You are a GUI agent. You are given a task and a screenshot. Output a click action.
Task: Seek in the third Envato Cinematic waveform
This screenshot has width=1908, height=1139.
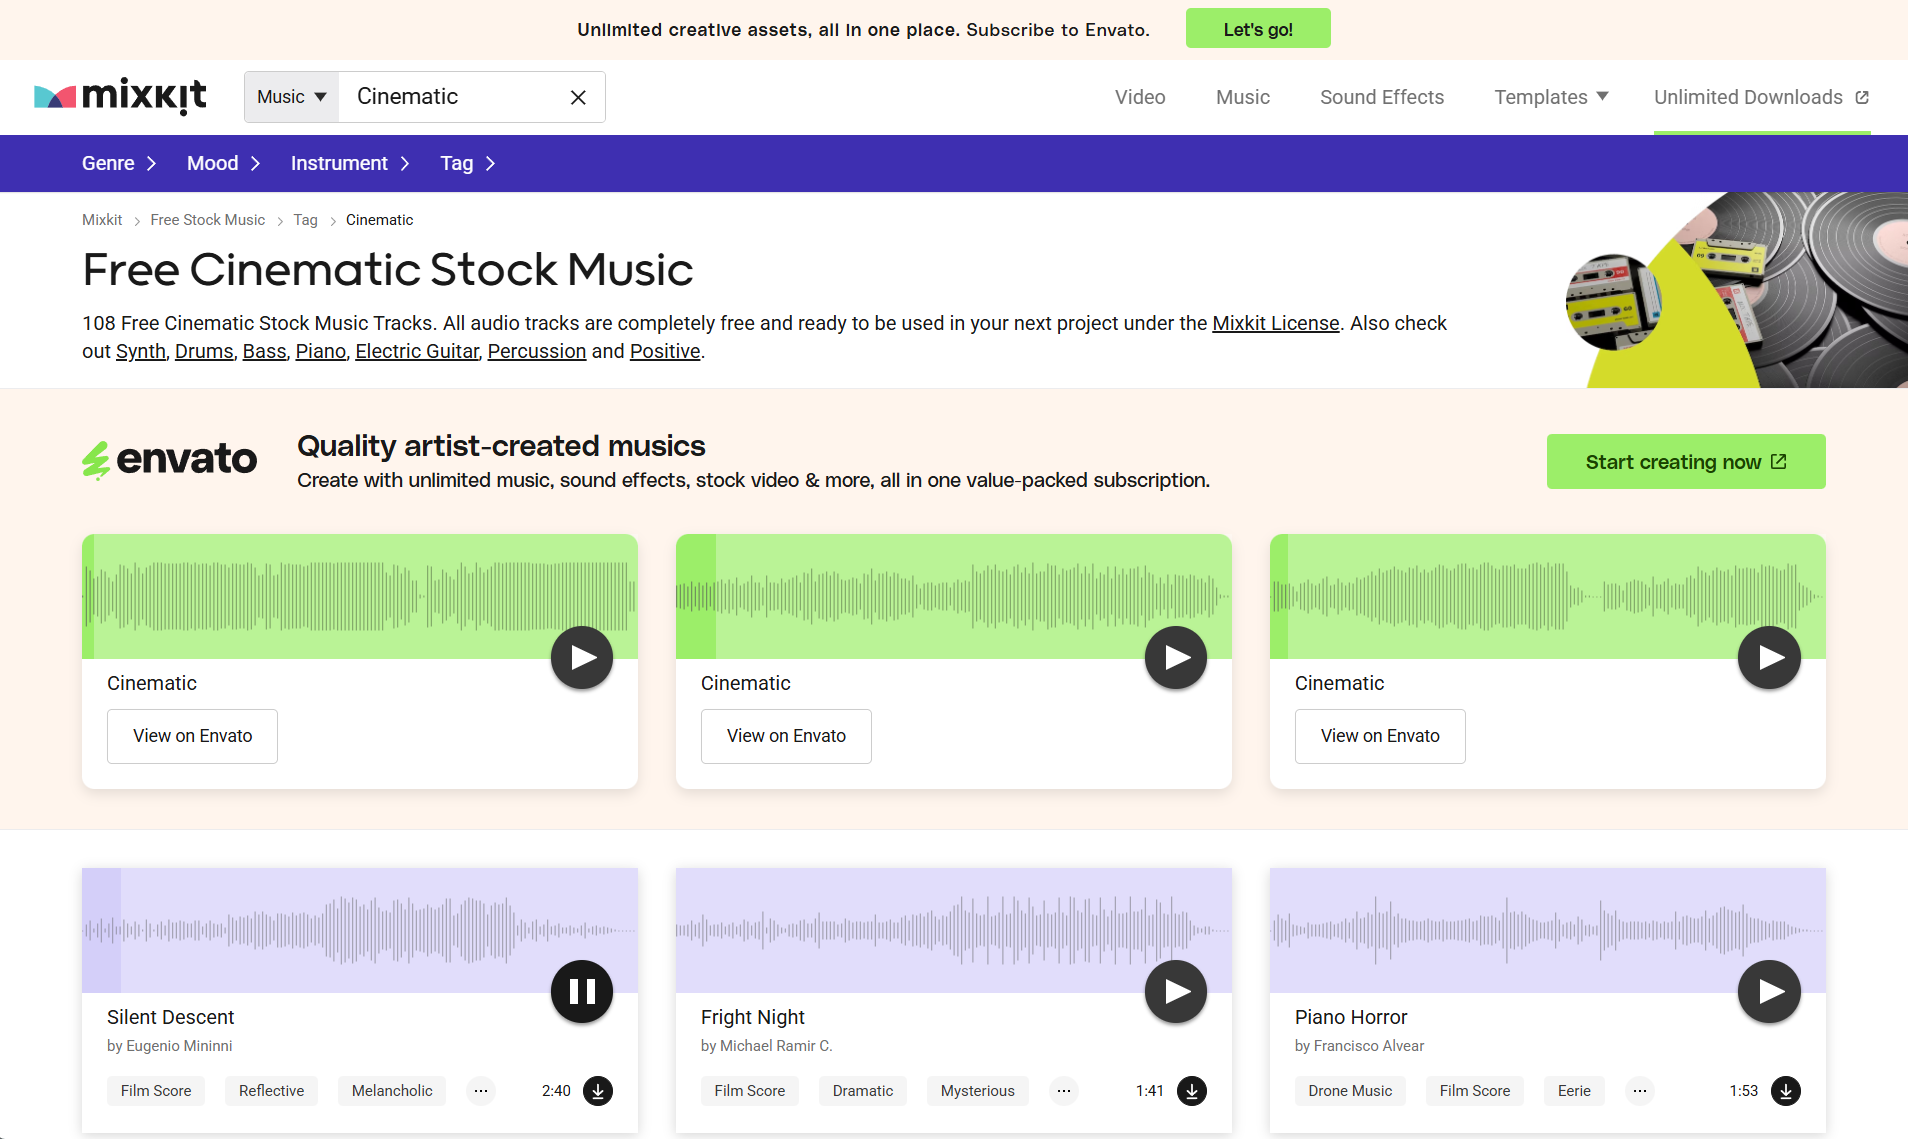coord(1548,596)
